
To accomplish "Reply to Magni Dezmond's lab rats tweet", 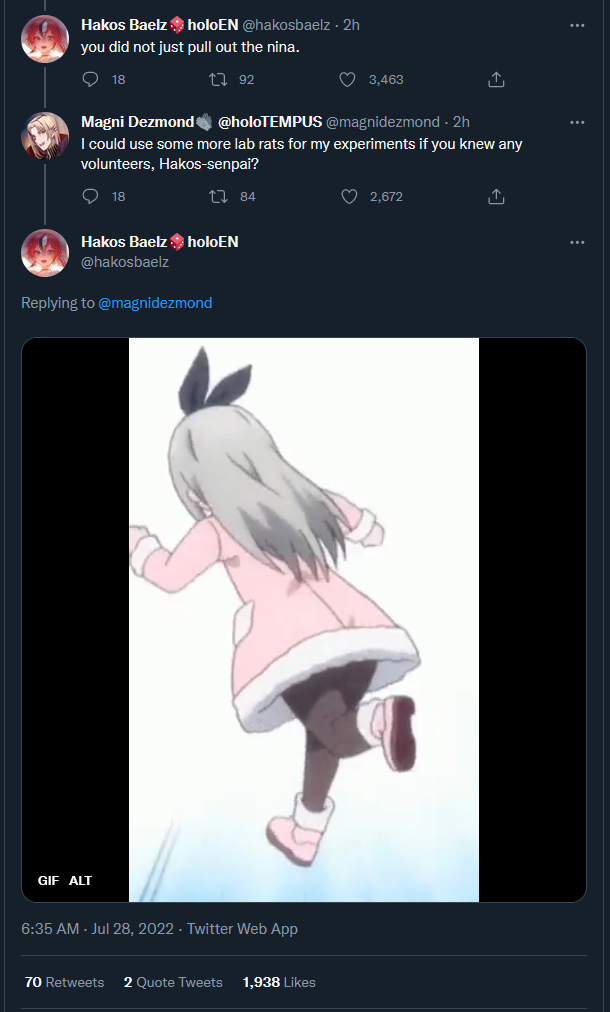I will [x=90, y=196].
